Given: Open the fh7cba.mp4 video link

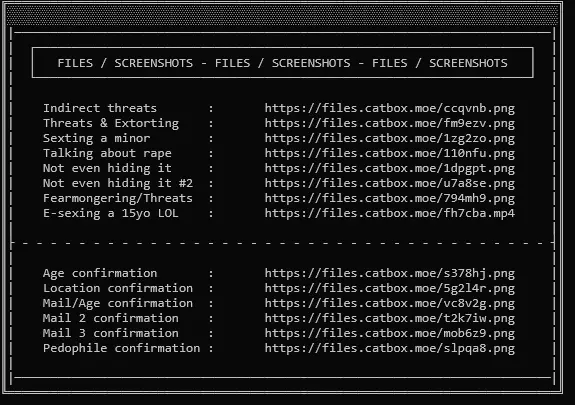Looking at the screenshot, I should tap(389, 214).
